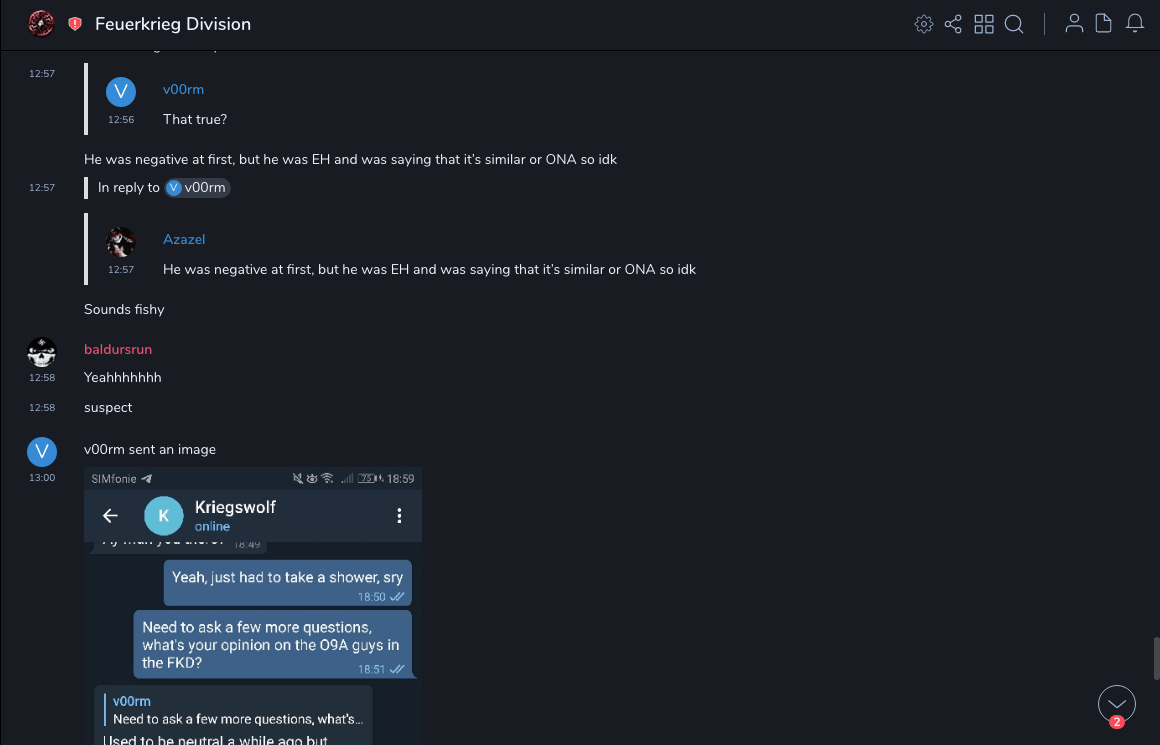This screenshot has width=1160, height=745.
Task: Open the image sent by v00rm
Action: pyautogui.click(x=253, y=605)
